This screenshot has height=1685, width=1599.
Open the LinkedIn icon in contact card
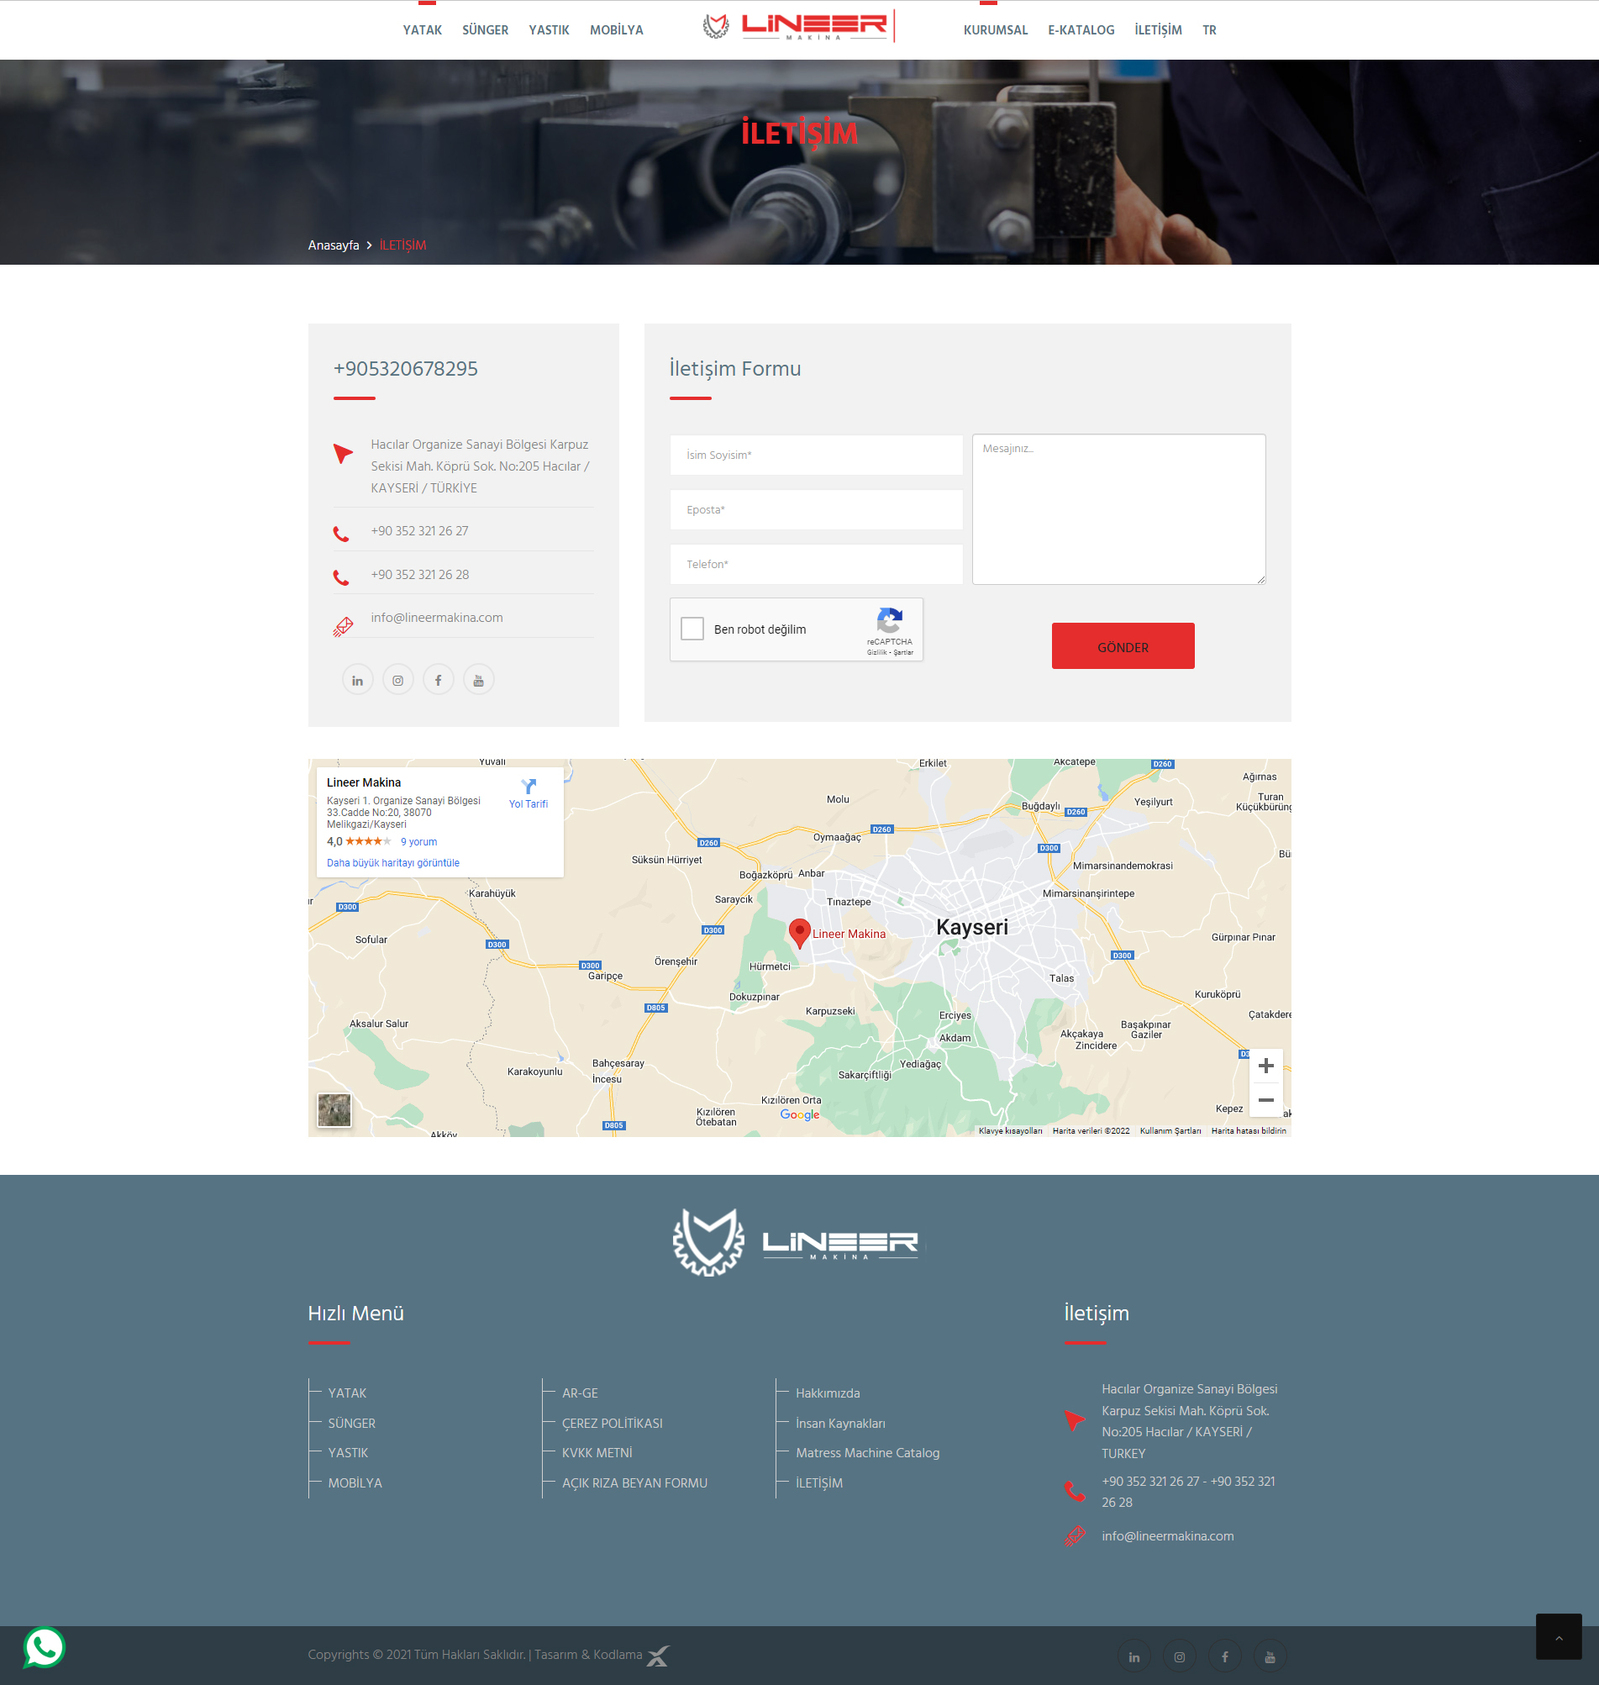tap(357, 680)
